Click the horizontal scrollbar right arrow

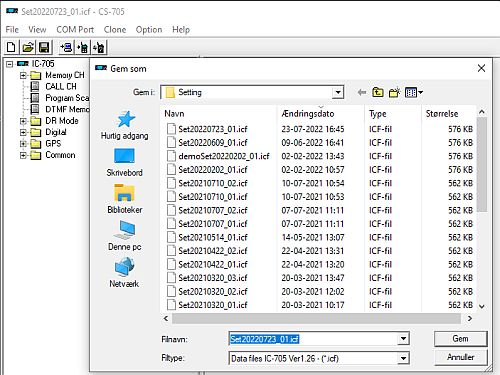click(470, 319)
